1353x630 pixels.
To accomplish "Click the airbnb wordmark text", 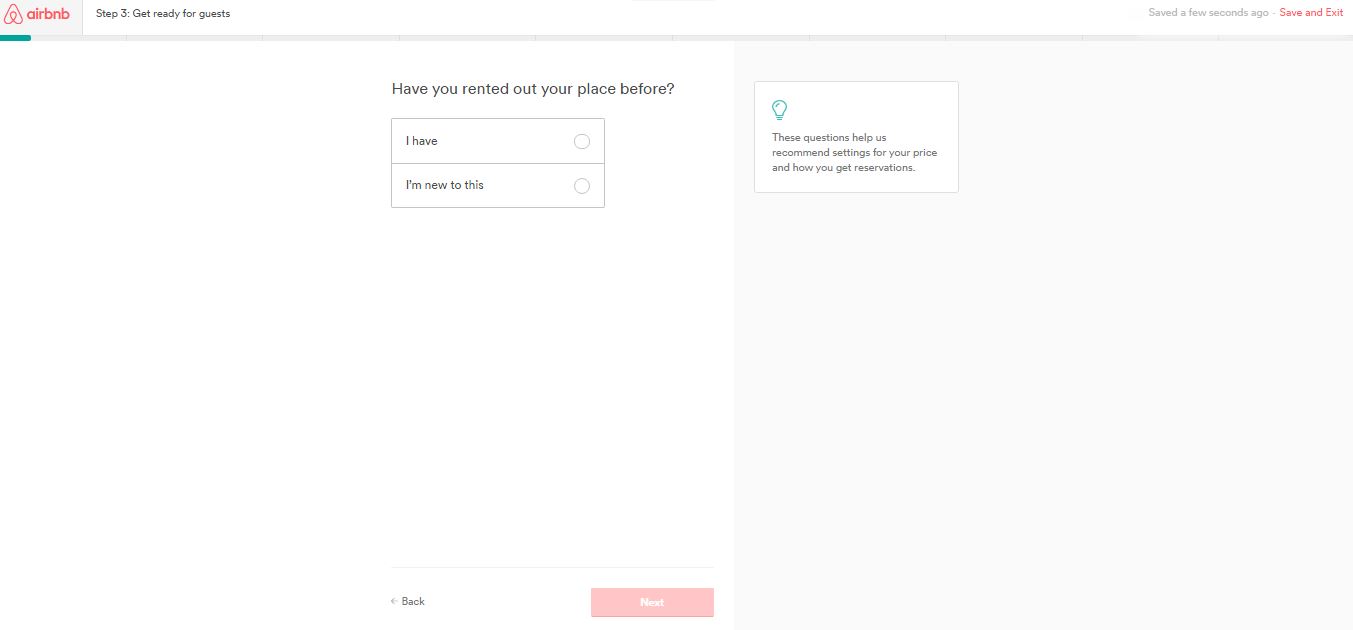I will (48, 13).
